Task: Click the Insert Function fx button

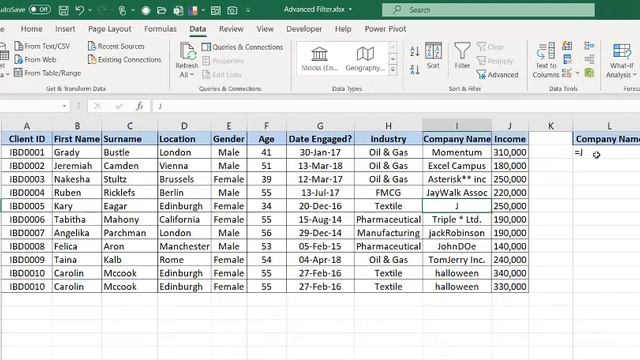Action: (x=140, y=106)
